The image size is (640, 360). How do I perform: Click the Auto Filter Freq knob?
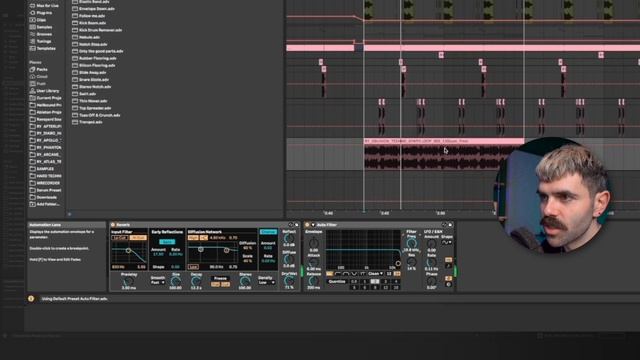tap(411, 243)
